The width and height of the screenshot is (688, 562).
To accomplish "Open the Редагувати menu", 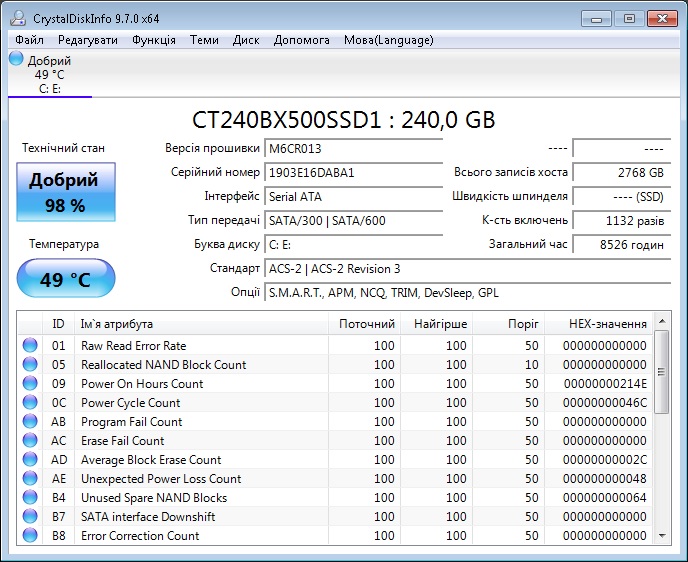I will 88,40.
